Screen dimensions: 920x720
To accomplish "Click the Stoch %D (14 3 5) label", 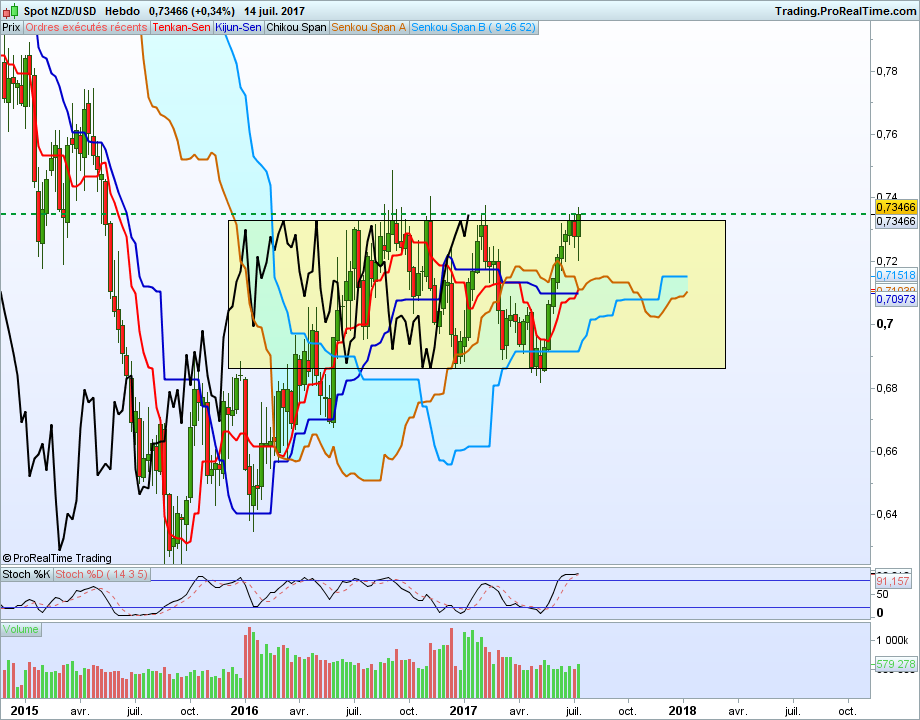I will point(102,574).
